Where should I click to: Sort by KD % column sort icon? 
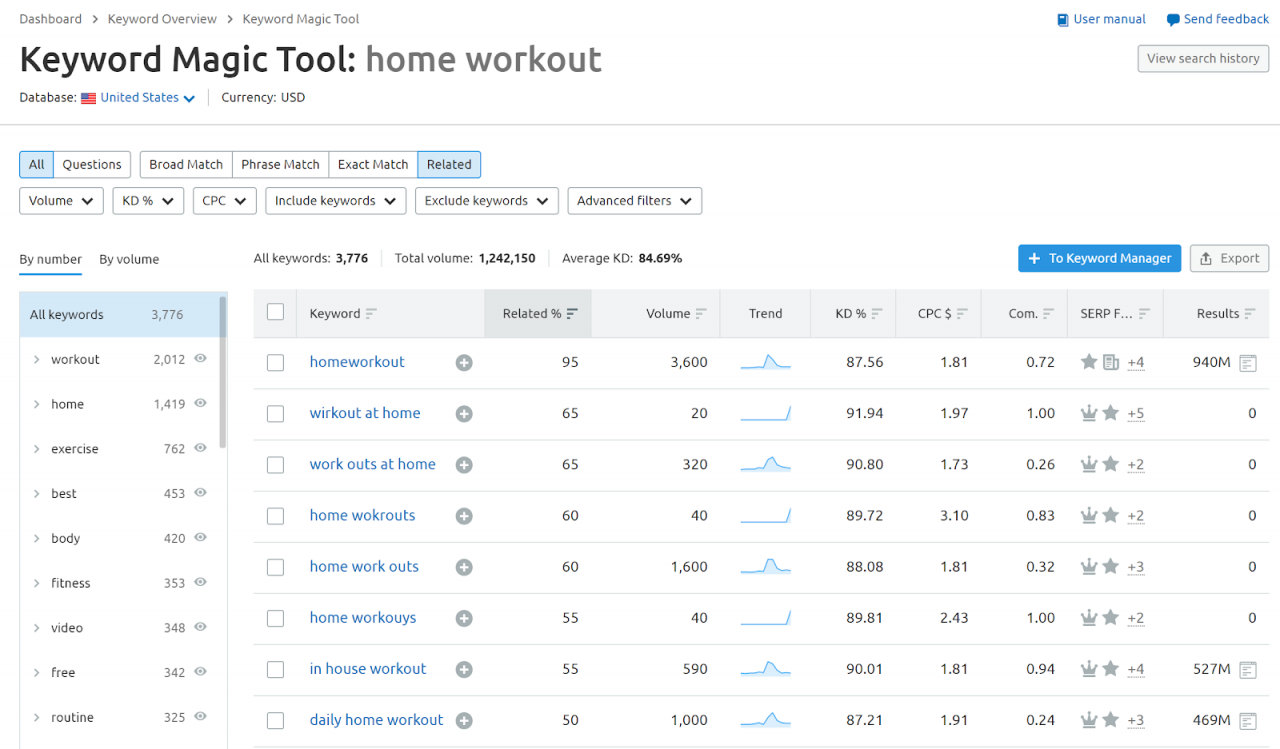[877, 314]
